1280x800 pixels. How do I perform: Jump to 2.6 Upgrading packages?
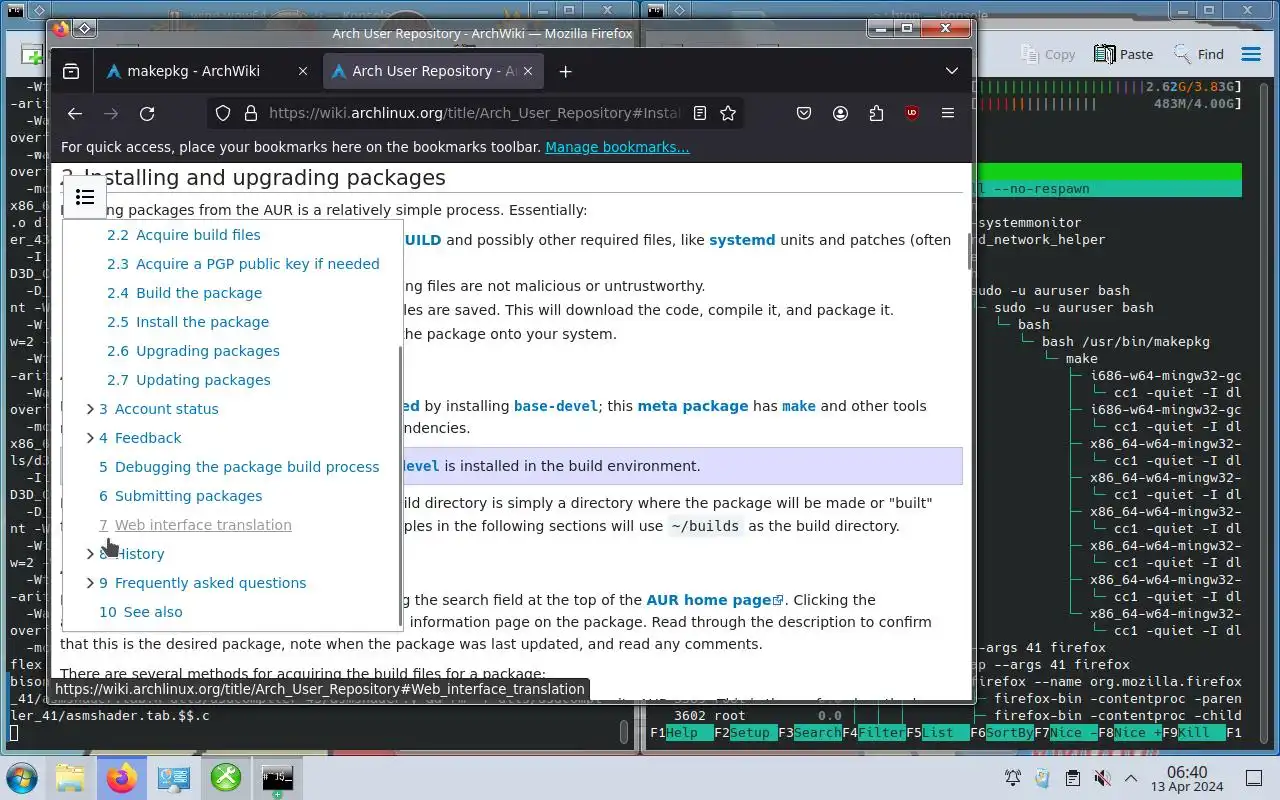coord(193,351)
